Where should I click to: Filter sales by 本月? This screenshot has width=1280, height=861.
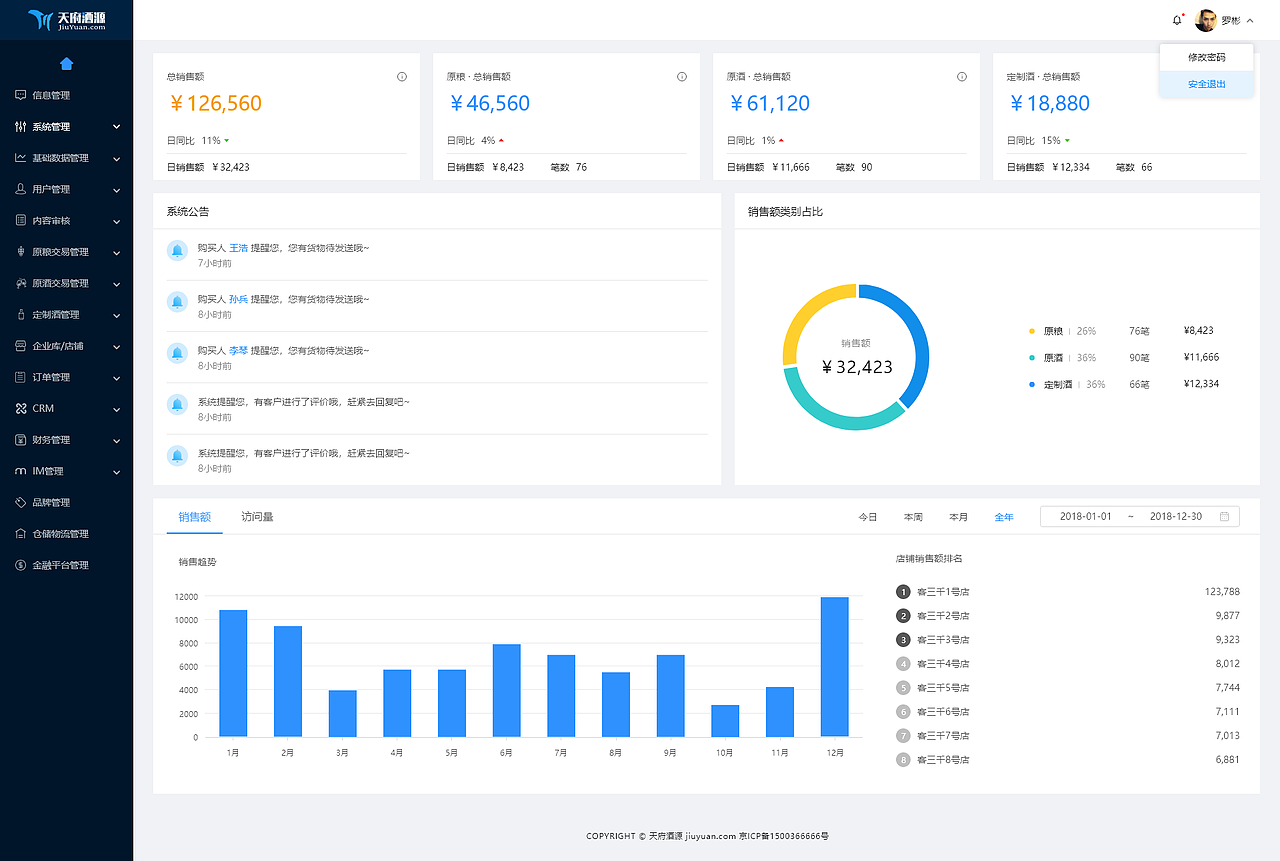click(958, 517)
